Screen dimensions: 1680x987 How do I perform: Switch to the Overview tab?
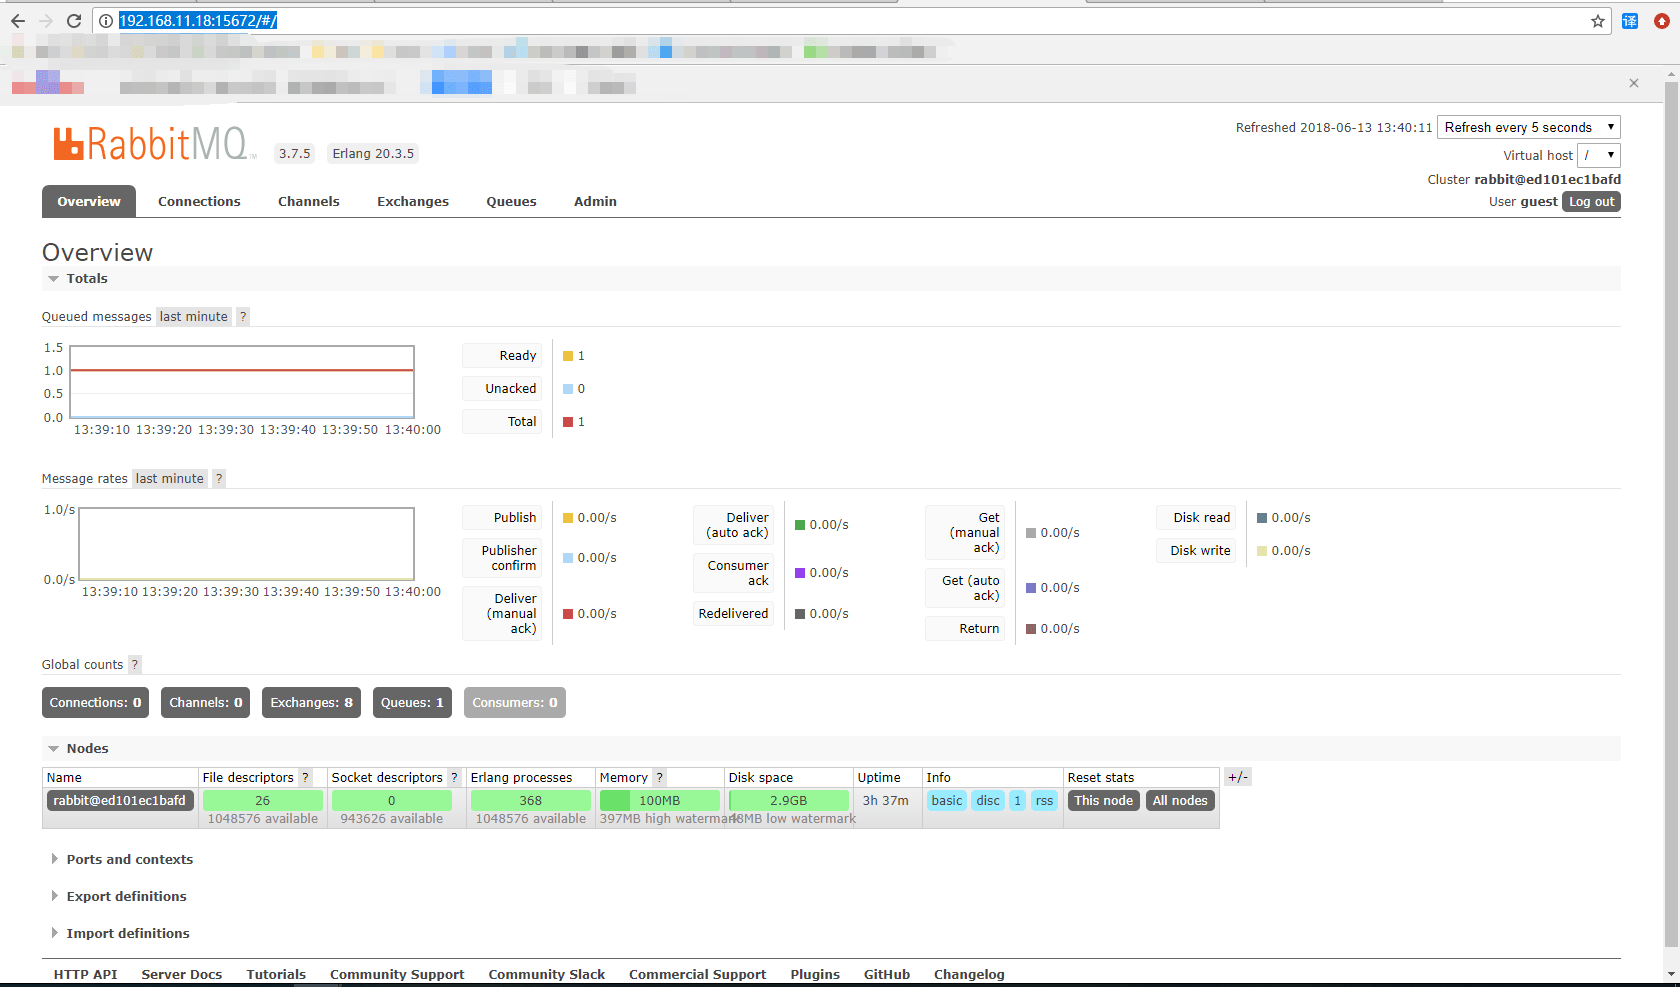coord(89,201)
